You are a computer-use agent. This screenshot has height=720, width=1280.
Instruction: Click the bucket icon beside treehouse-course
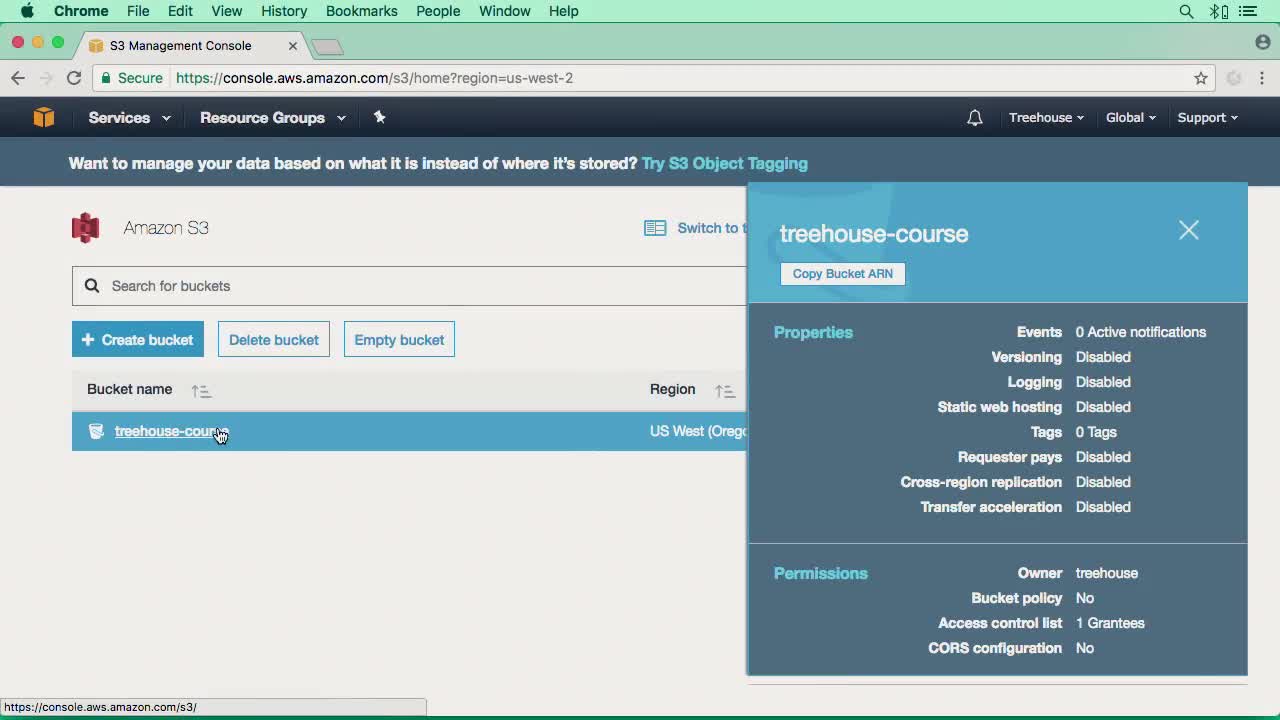(96, 431)
